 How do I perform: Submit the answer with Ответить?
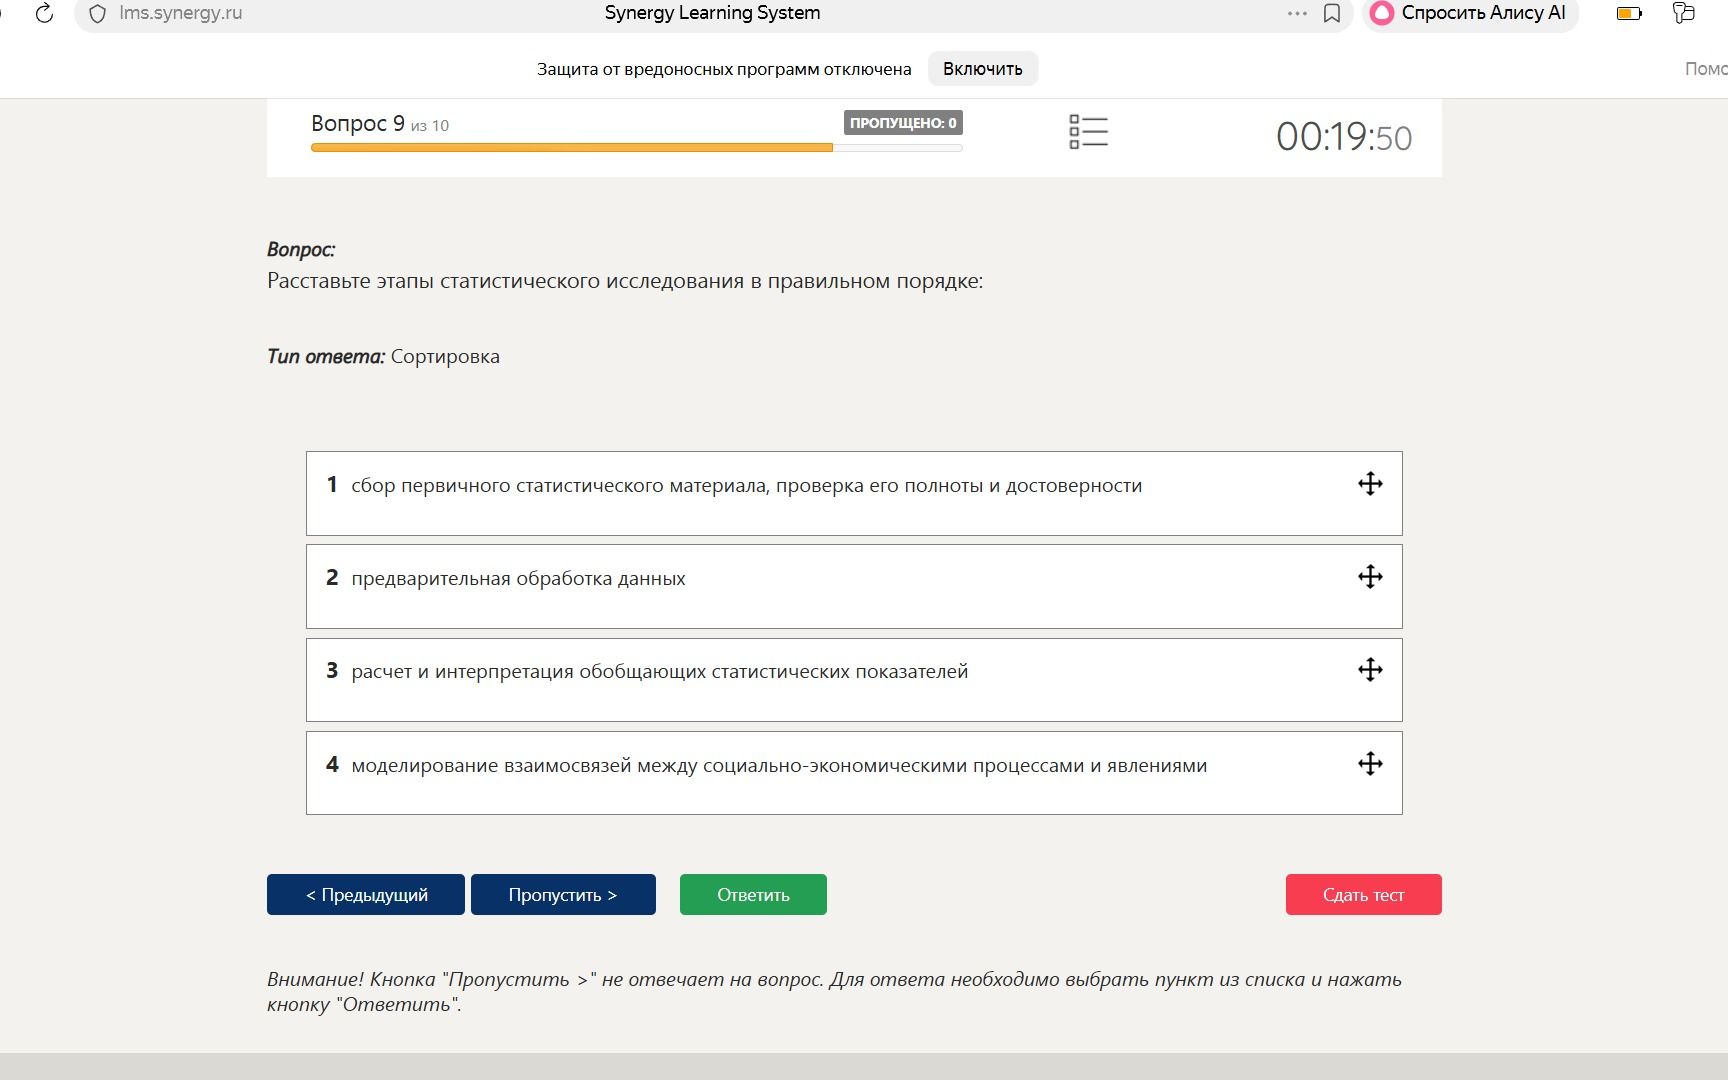click(x=753, y=894)
